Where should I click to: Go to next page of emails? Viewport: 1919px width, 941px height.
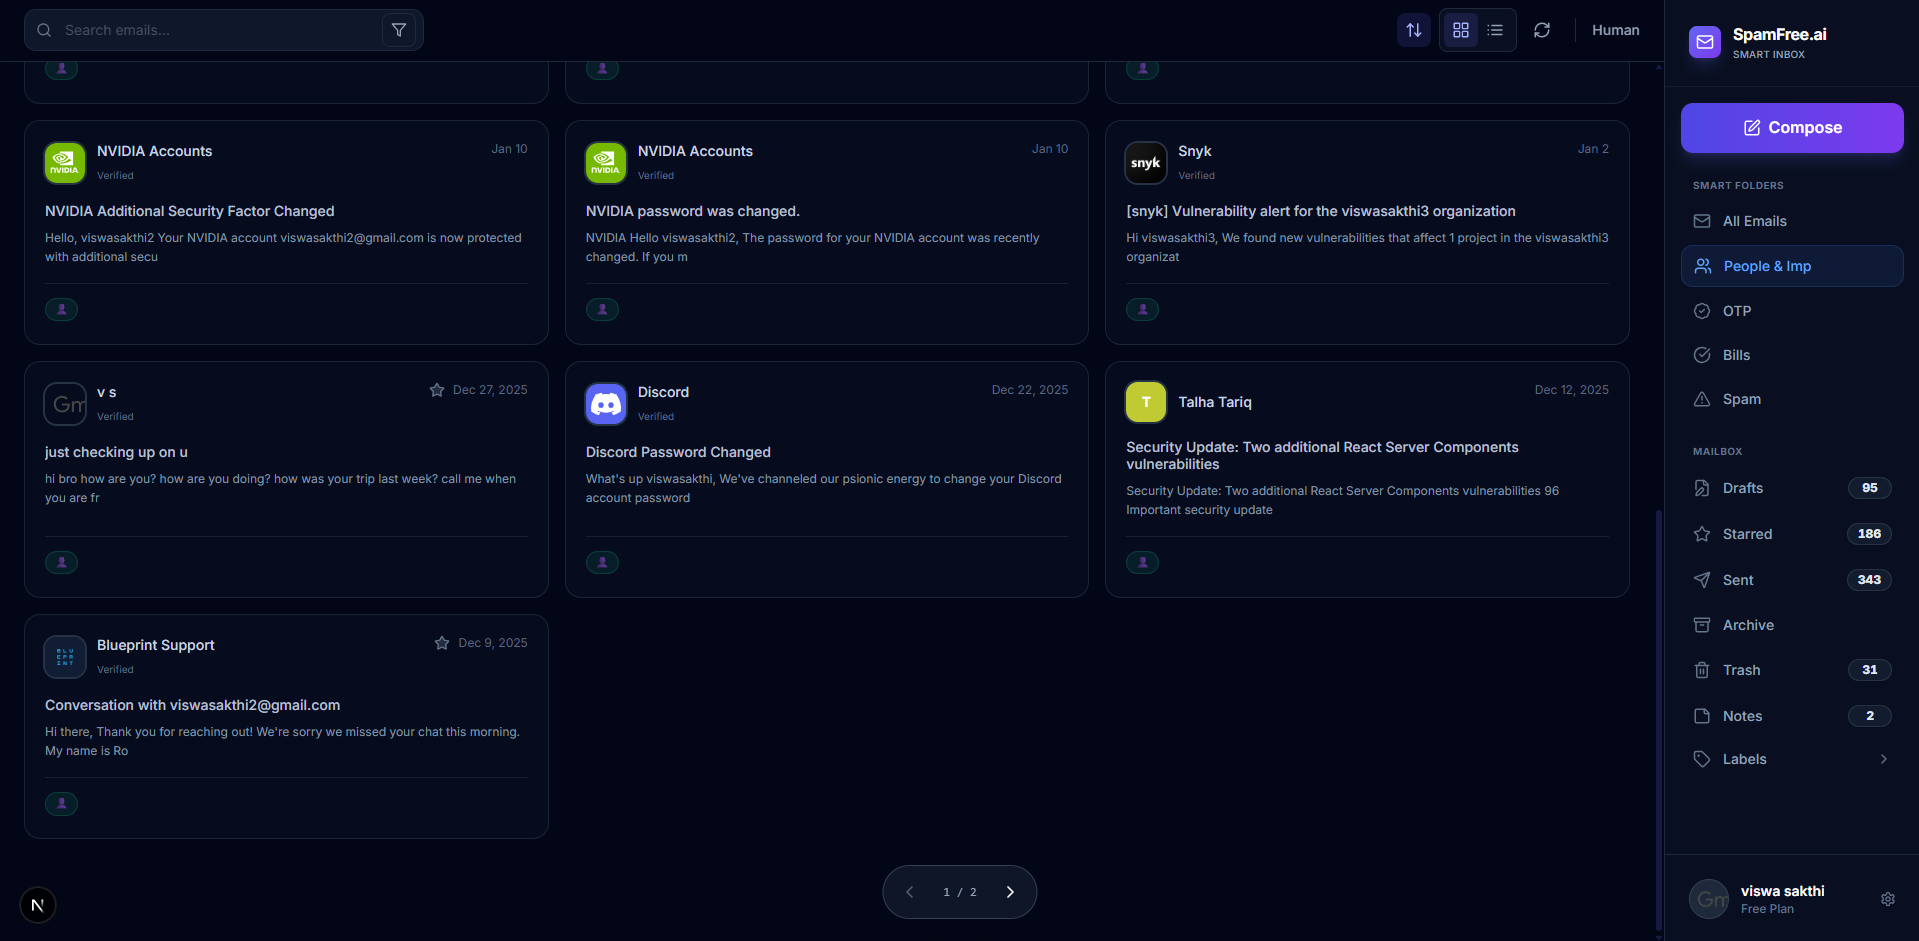1010,892
